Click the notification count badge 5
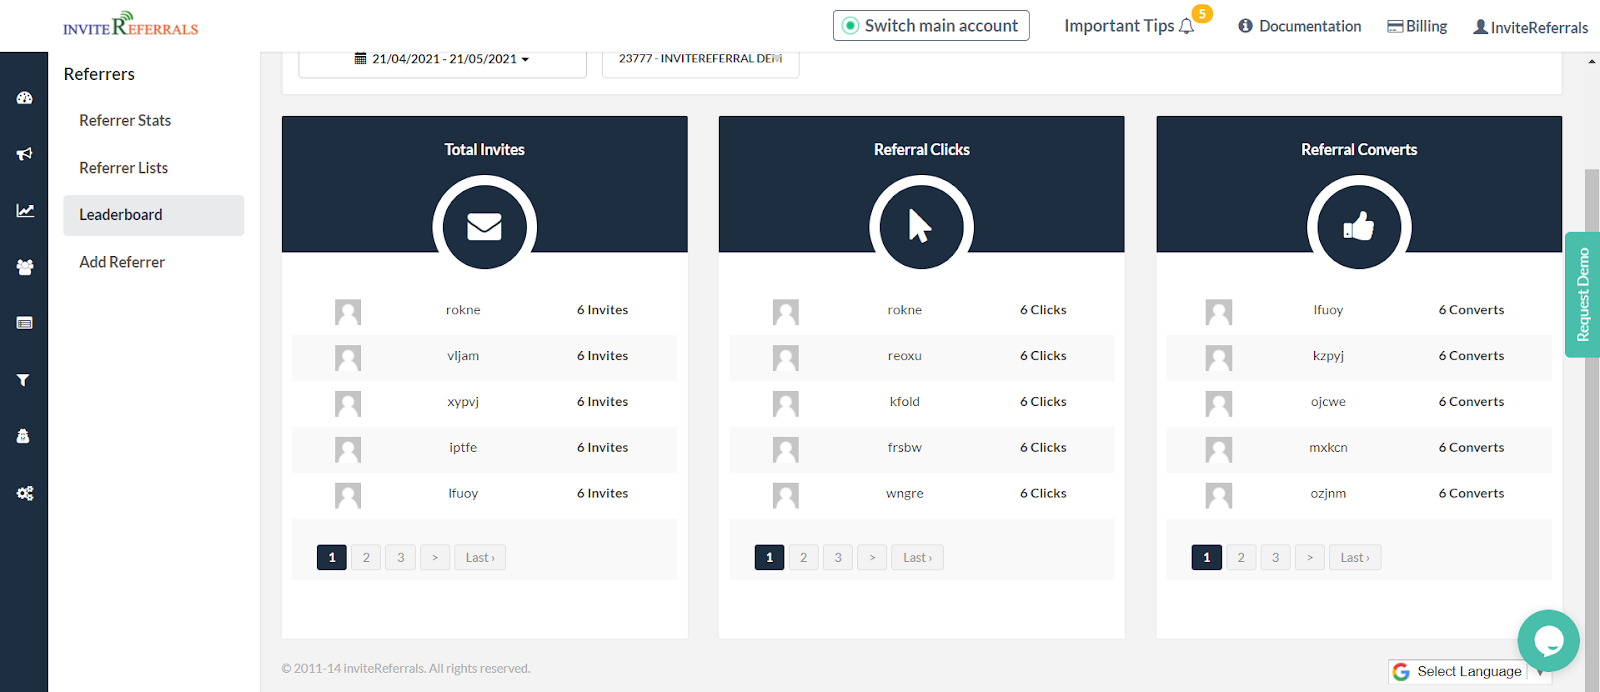Viewport: 1600px width, 692px height. click(x=1202, y=14)
